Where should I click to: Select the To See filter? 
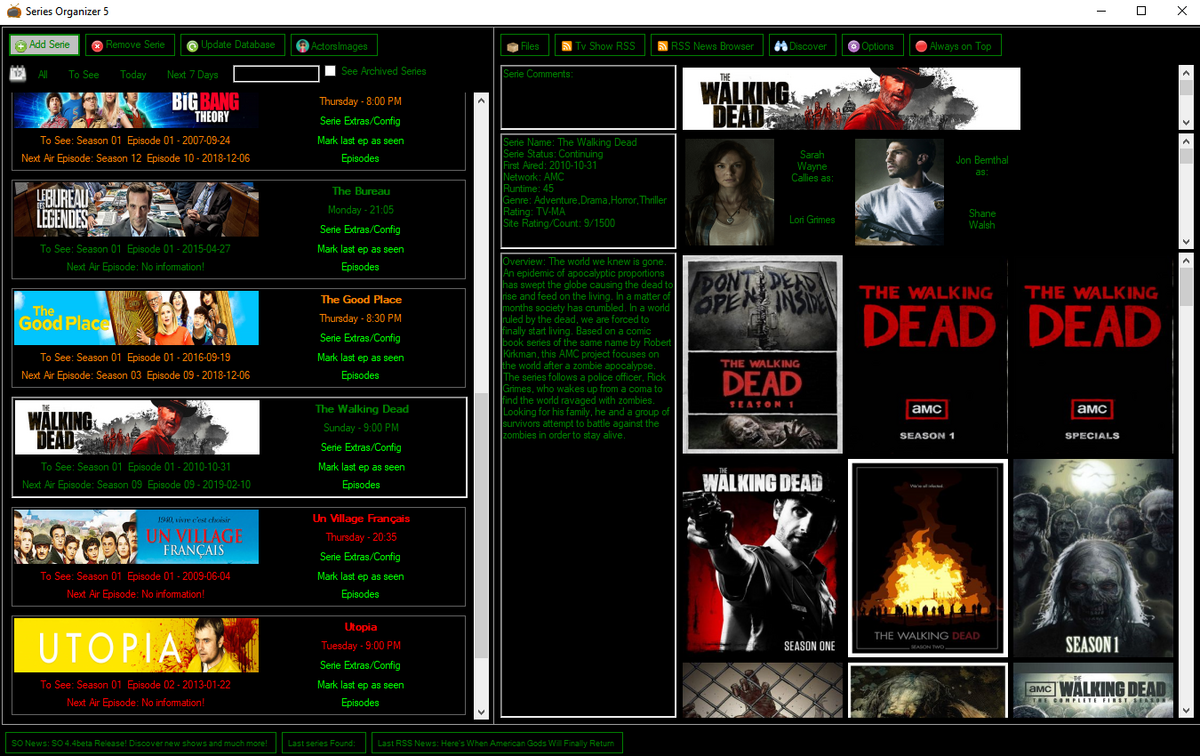(x=84, y=74)
